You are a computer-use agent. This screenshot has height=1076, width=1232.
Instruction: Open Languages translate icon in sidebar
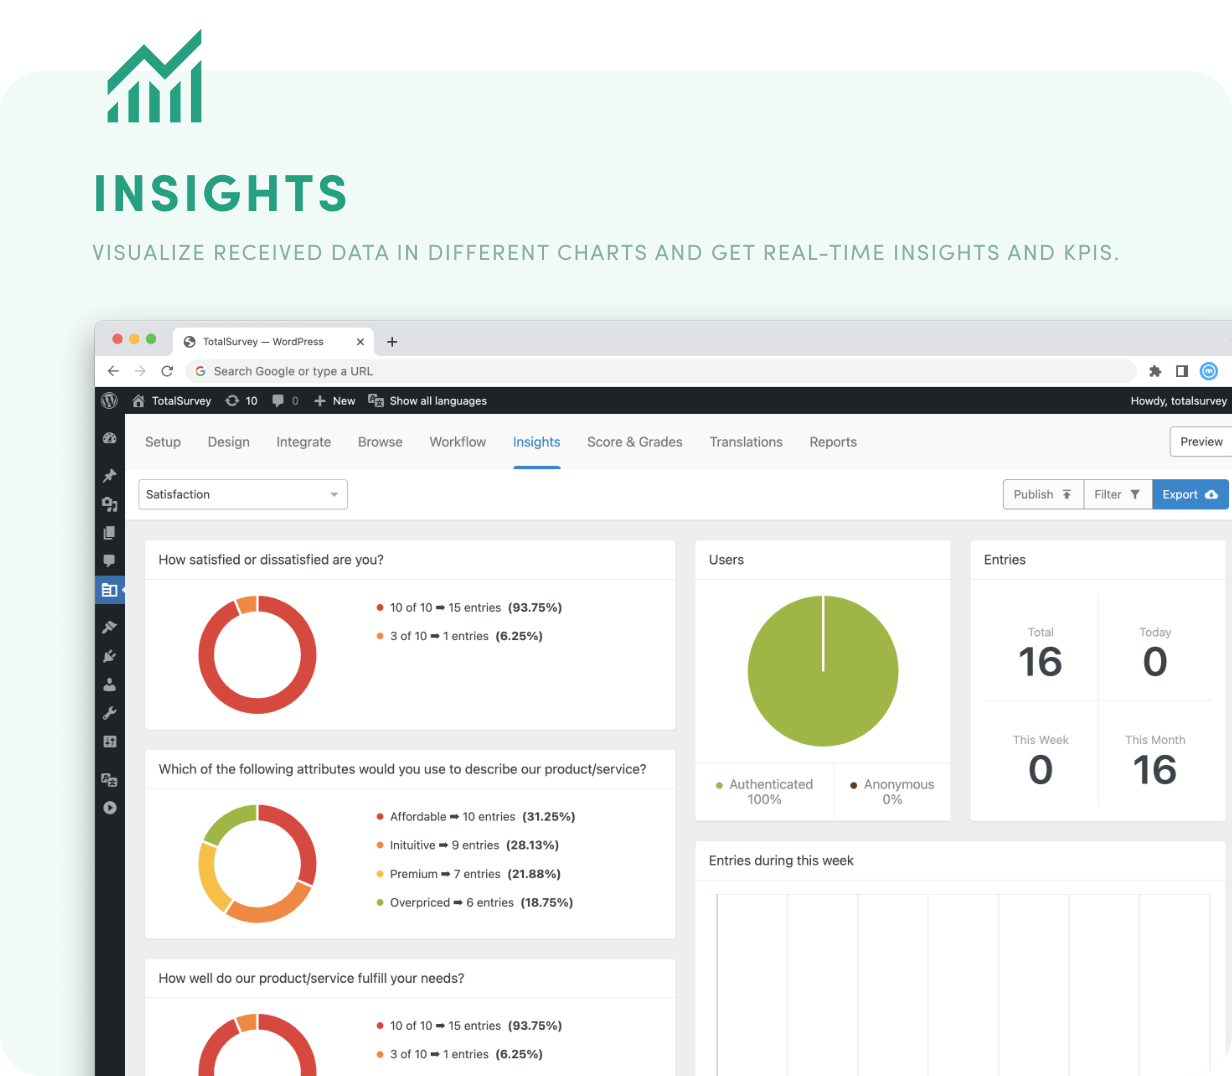click(110, 779)
